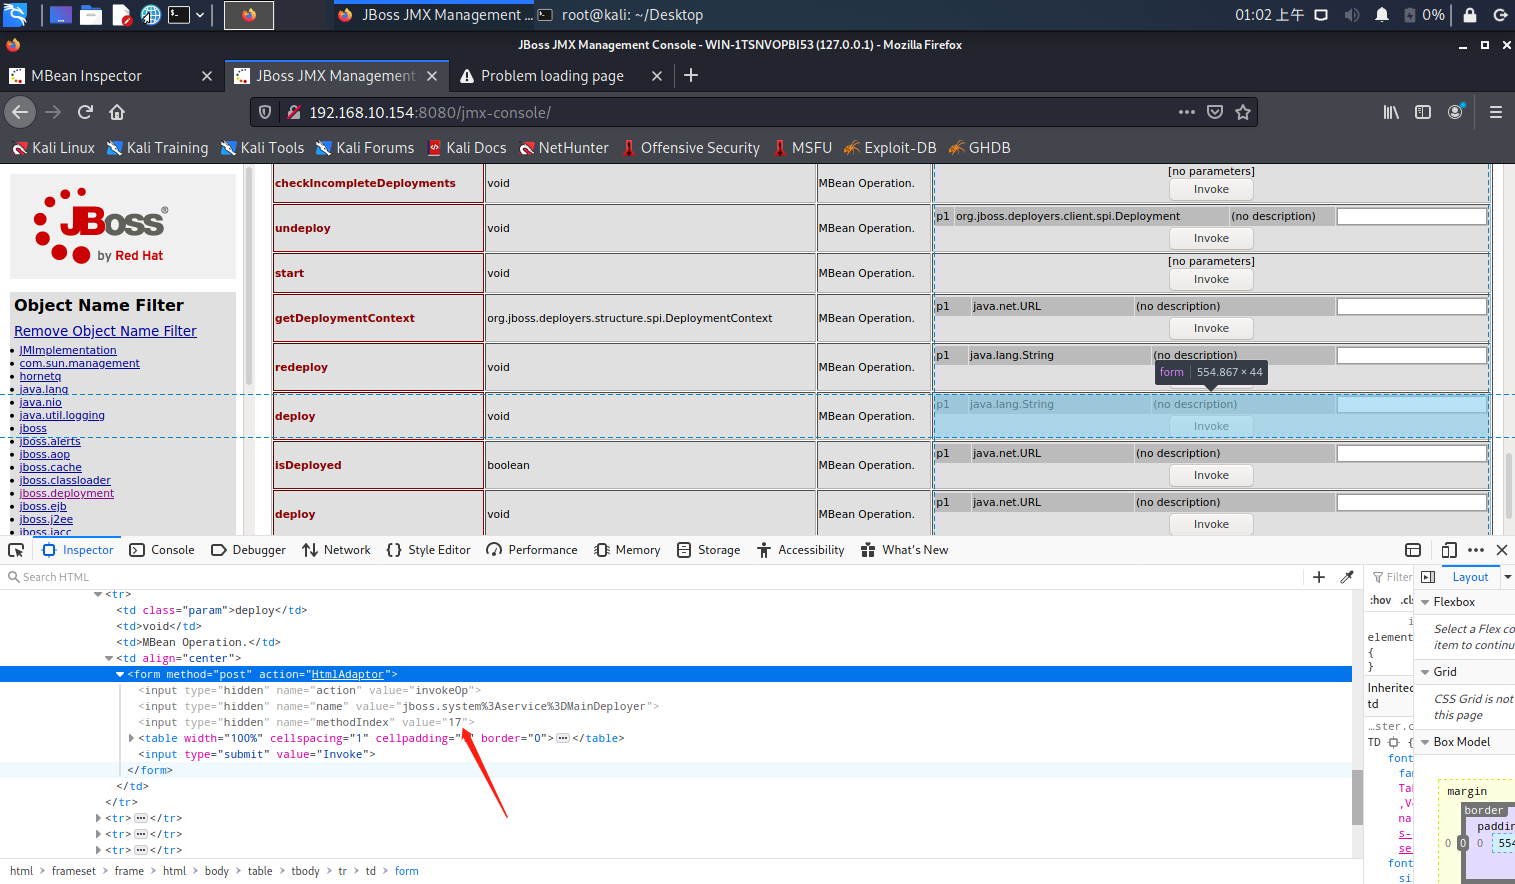The height and width of the screenshot is (884, 1515).
Task: Click the notification bell in the system tray
Action: [1382, 15]
